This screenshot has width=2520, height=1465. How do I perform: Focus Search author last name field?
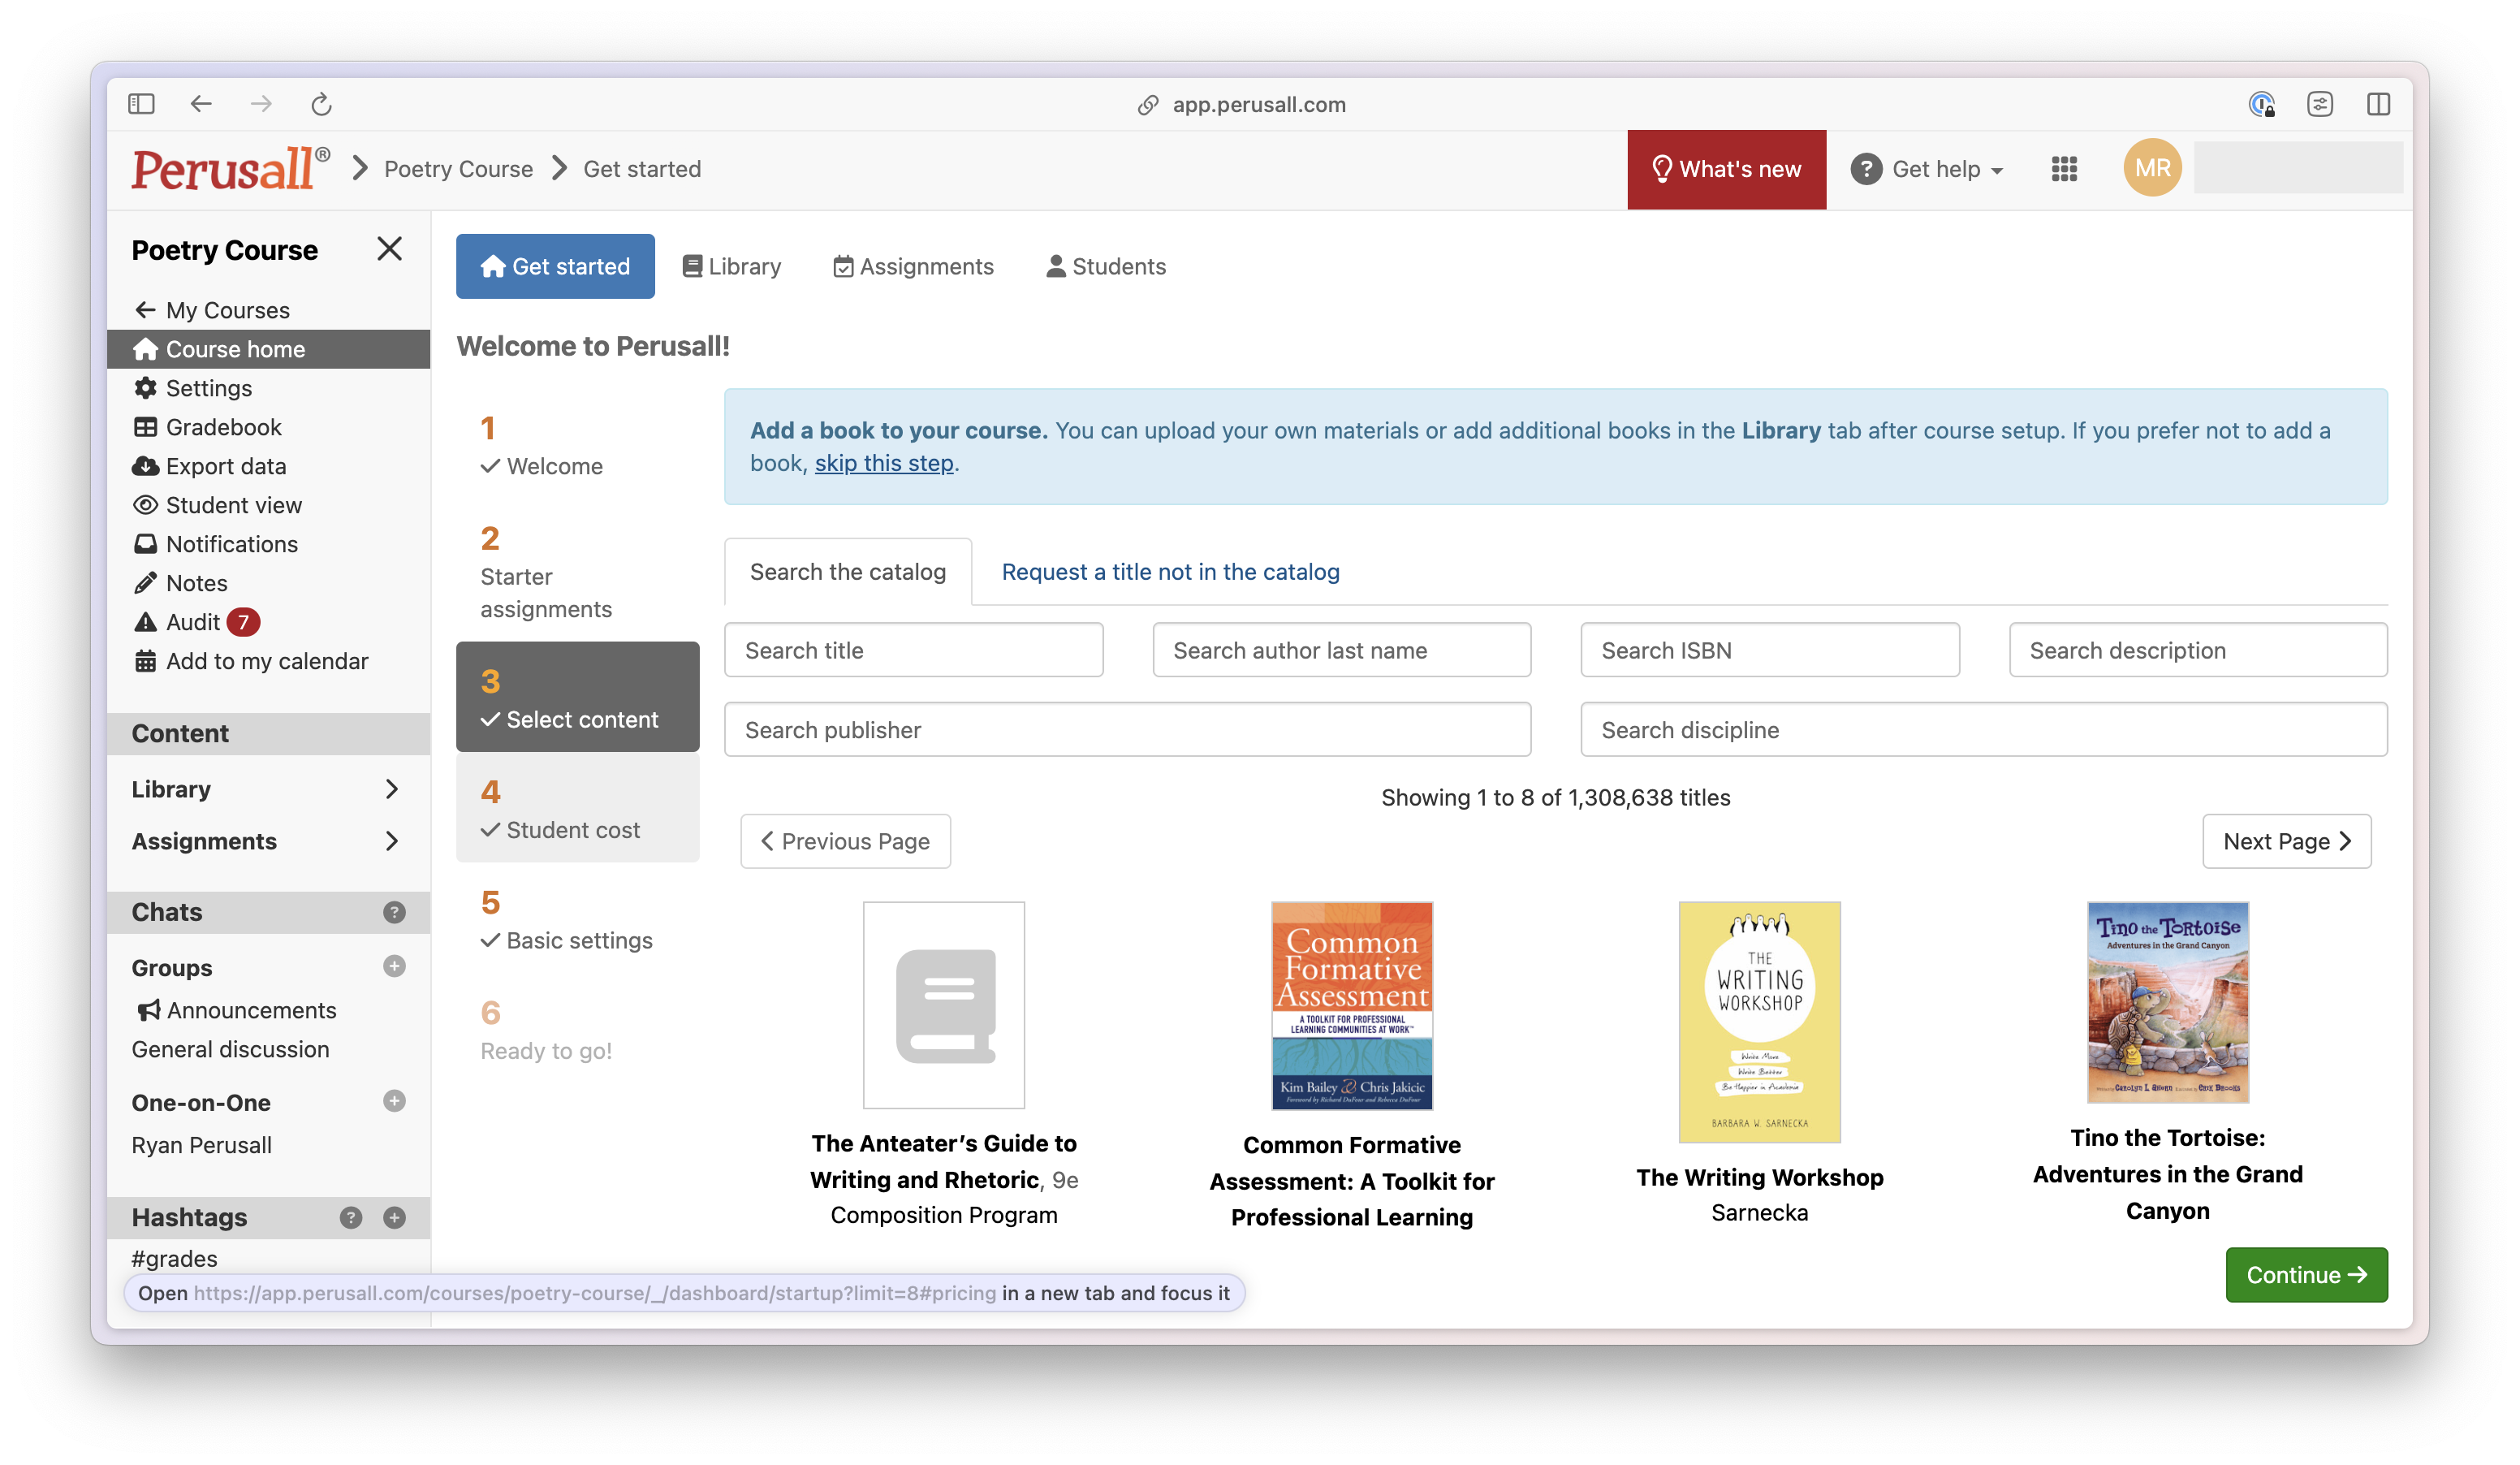pos(1341,650)
